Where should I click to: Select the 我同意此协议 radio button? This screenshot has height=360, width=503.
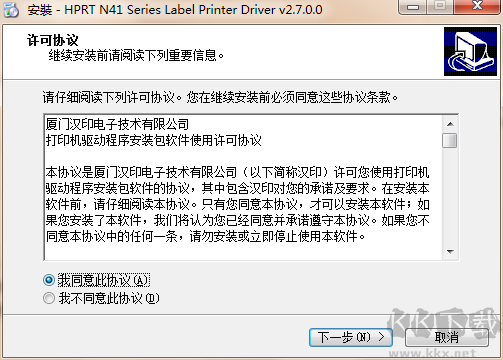point(49,280)
